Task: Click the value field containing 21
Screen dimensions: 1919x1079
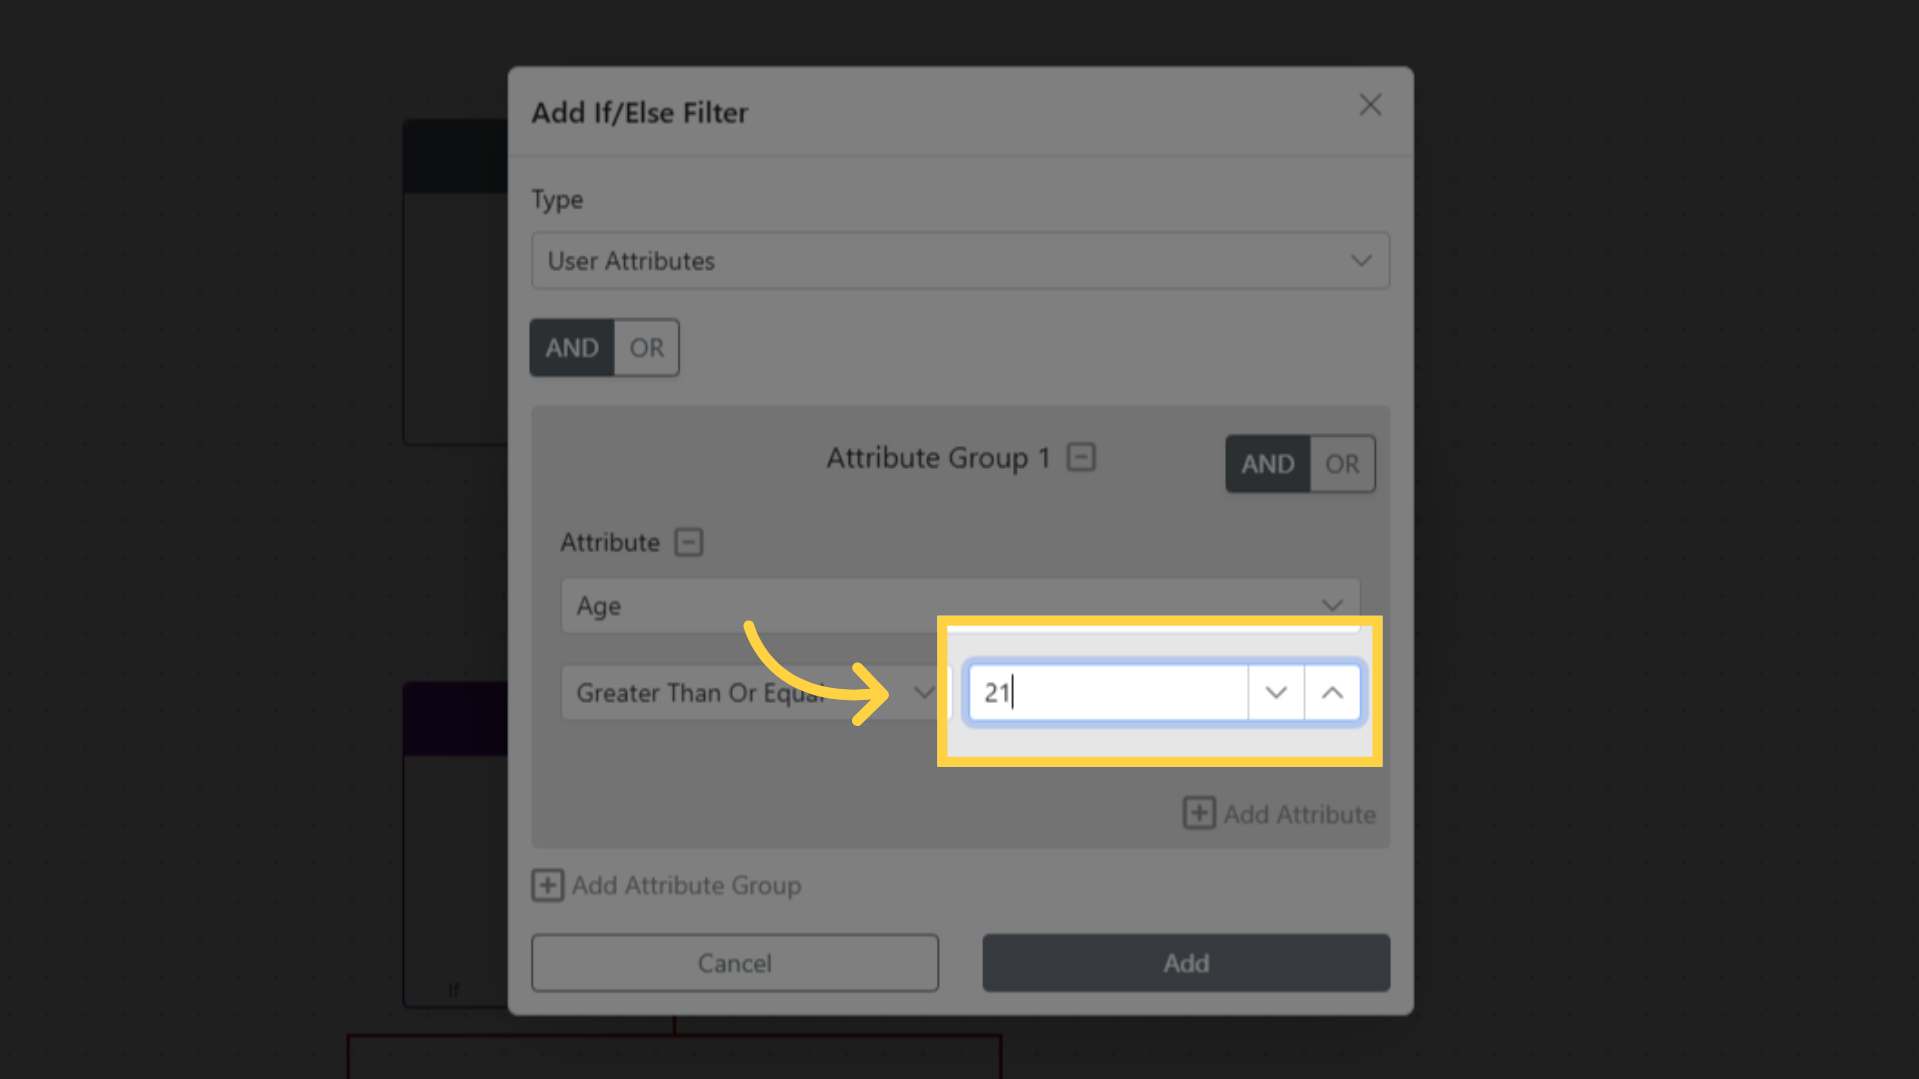Action: pos(1108,692)
